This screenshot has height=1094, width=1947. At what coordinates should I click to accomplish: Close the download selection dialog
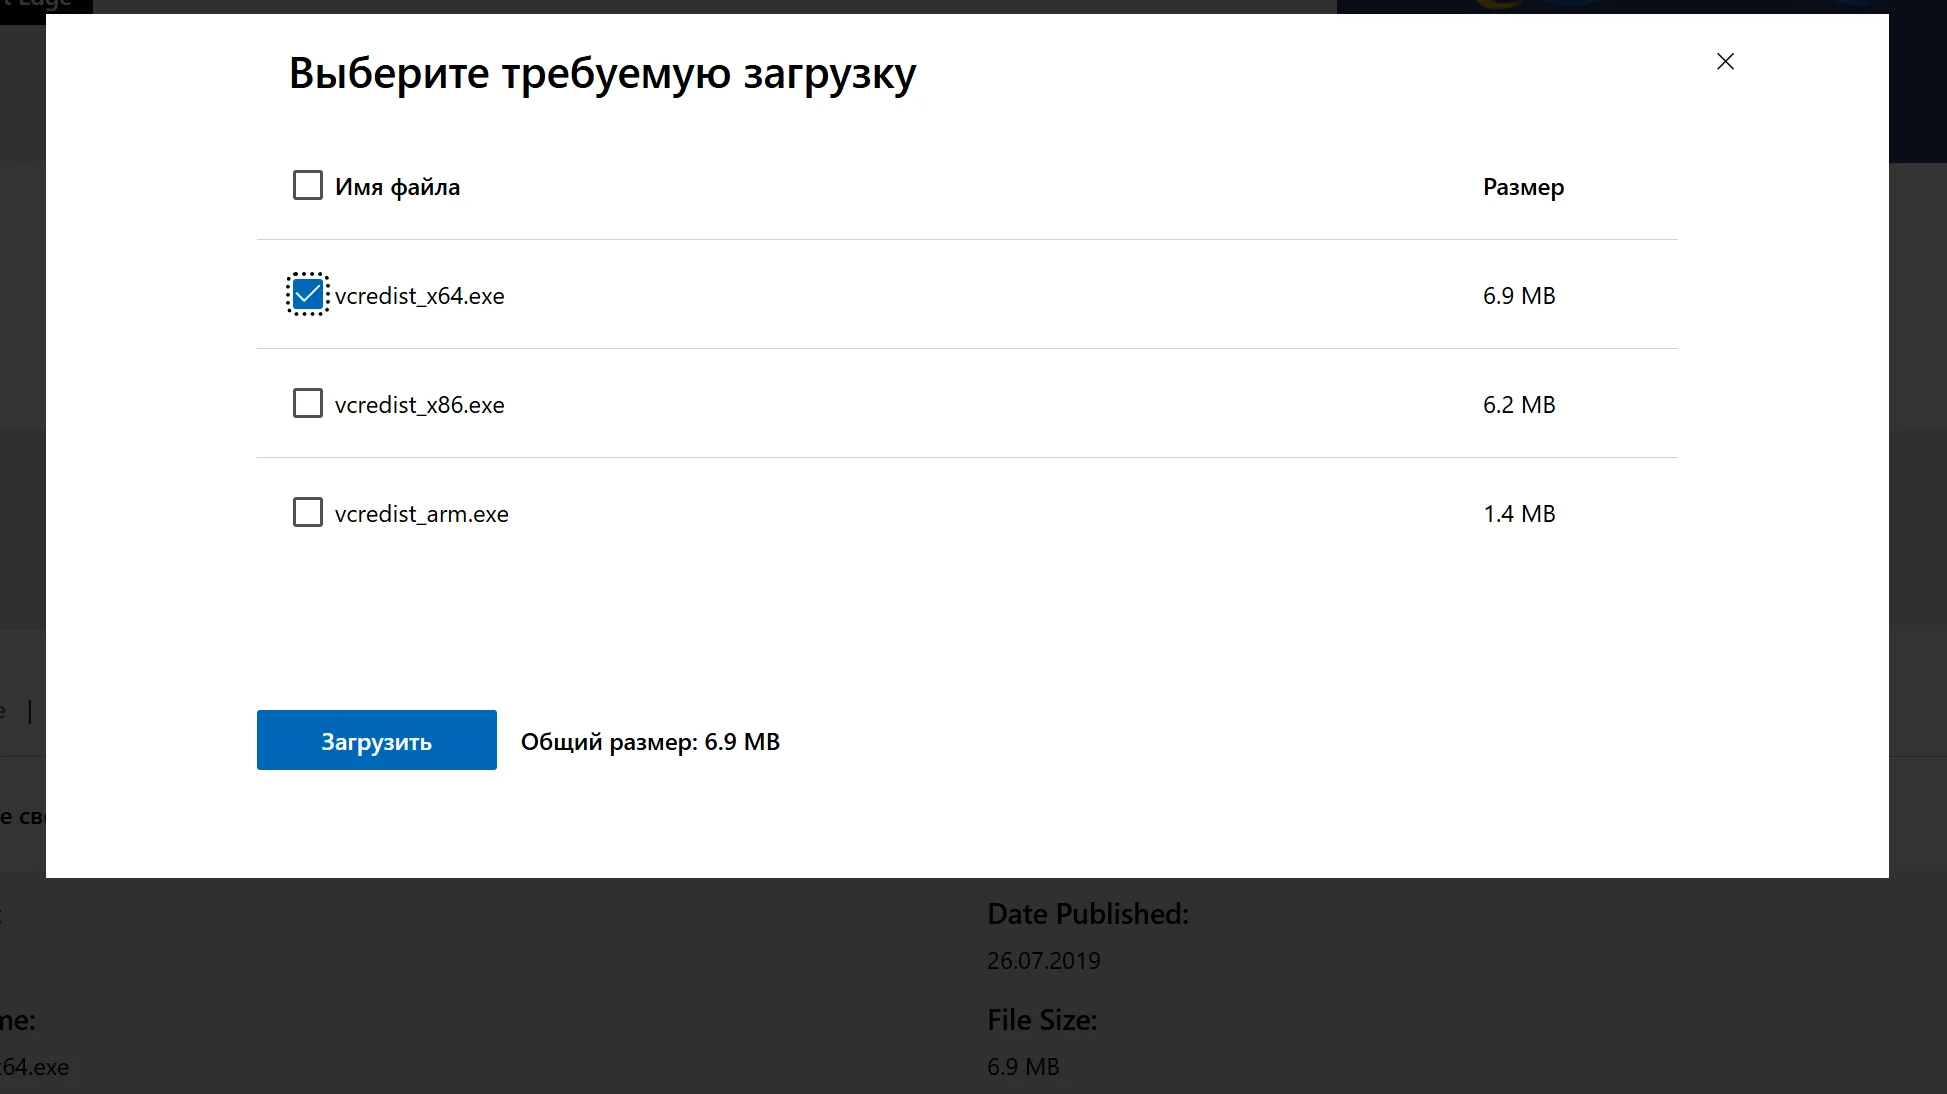tap(1725, 61)
